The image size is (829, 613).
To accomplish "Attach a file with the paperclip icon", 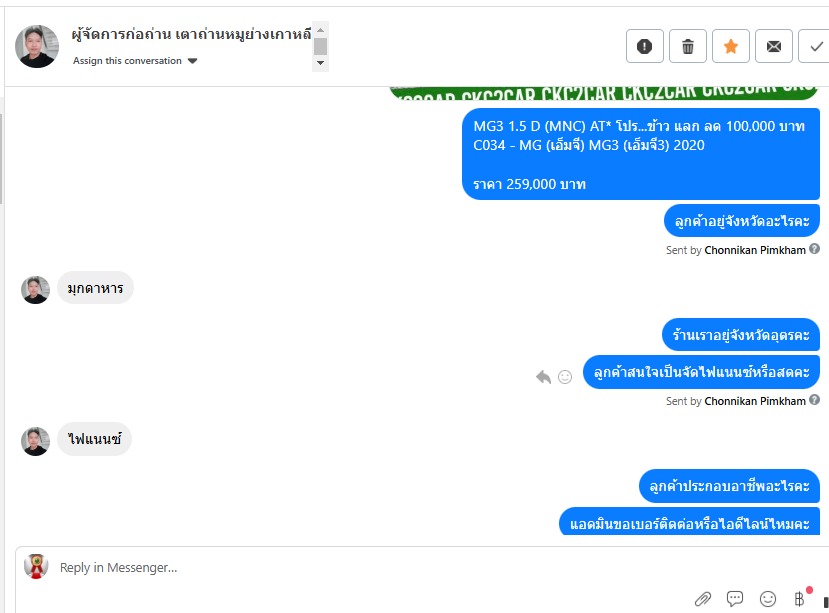I will click(703, 599).
